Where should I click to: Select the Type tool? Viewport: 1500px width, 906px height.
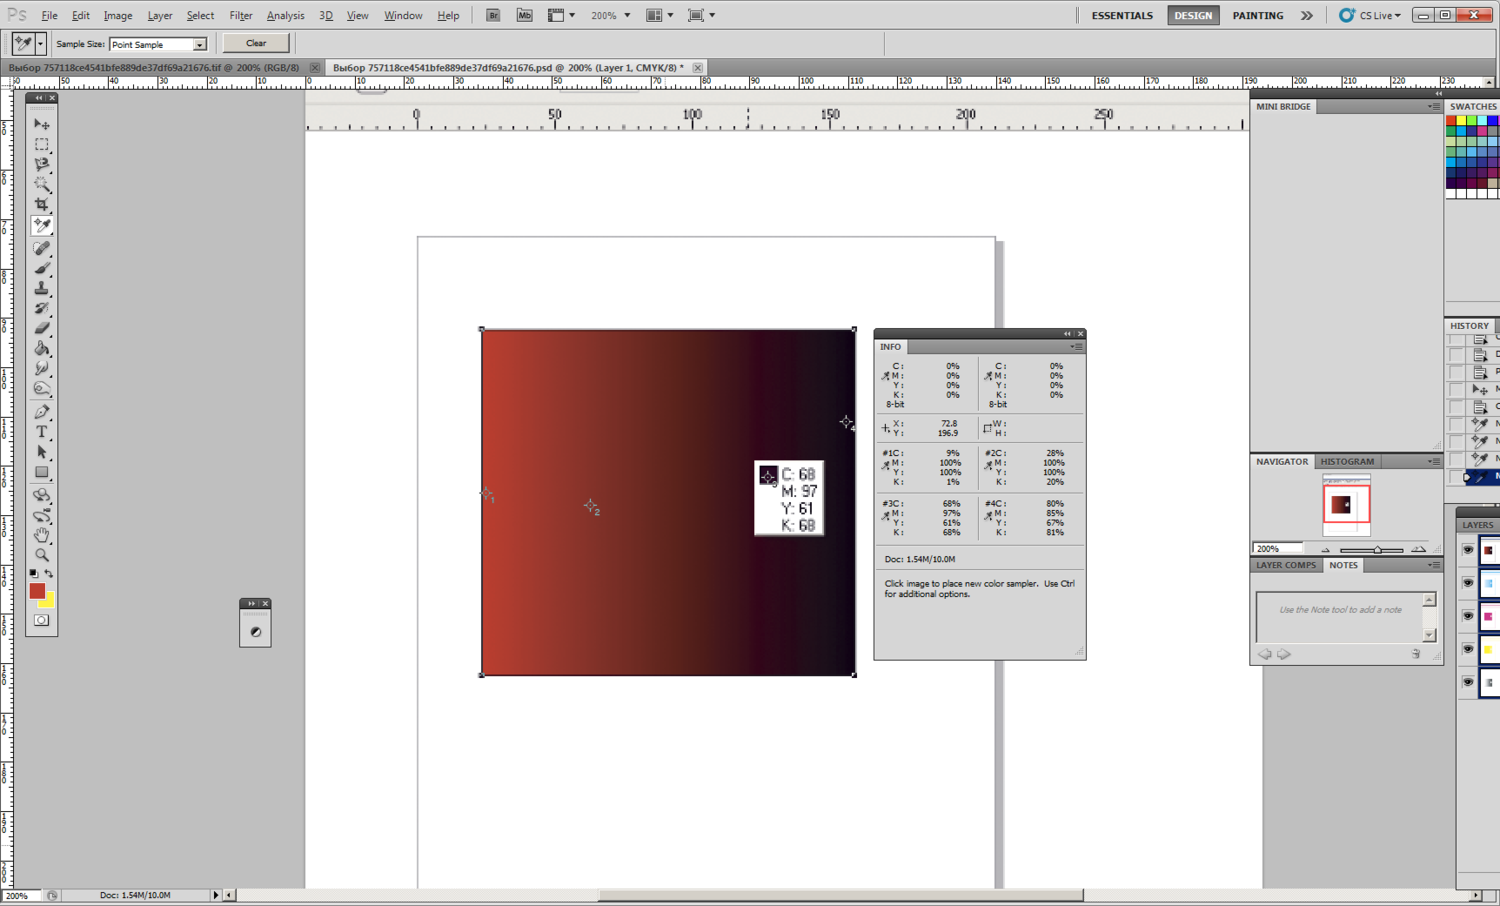click(x=42, y=432)
